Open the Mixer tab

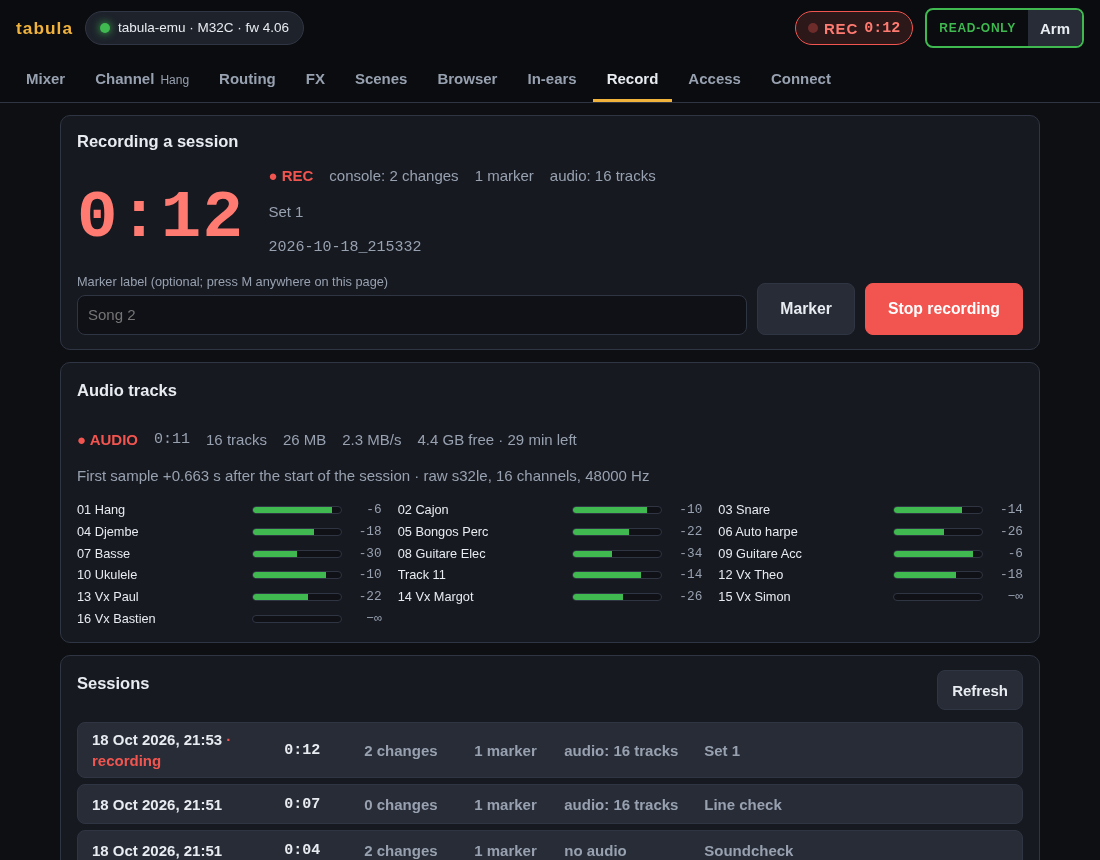pos(46,79)
